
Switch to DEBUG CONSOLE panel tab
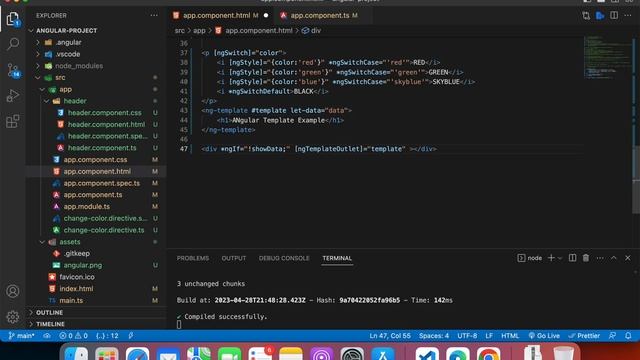tap(284, 258)
